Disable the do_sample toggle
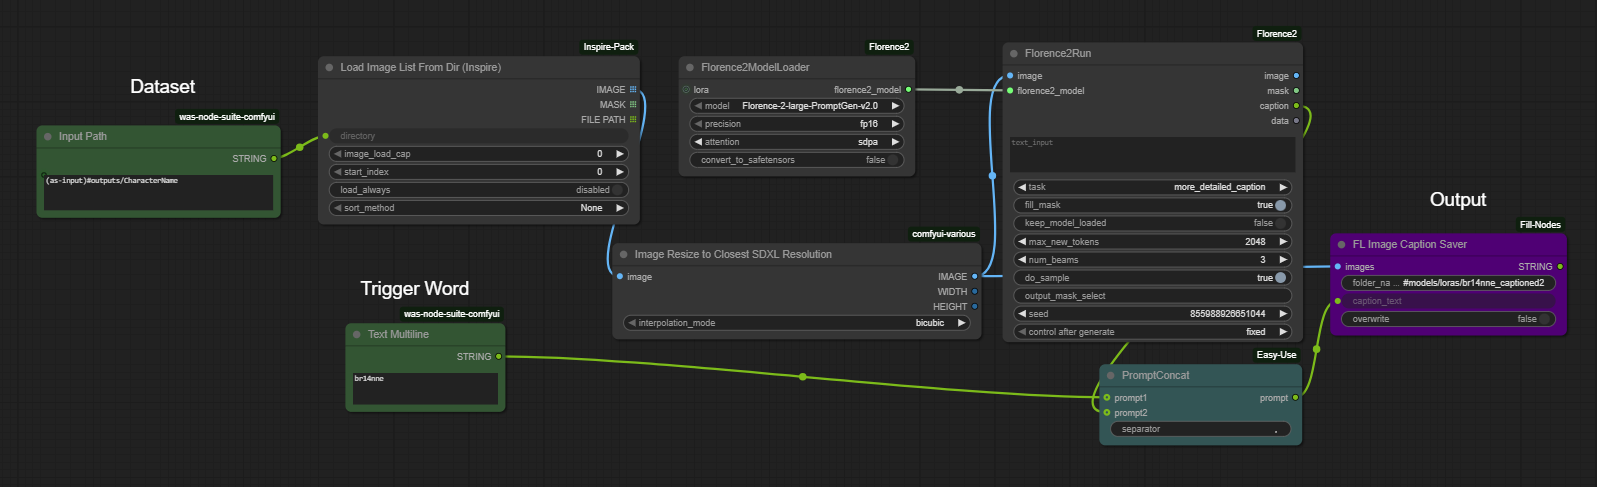The image size is (1597, 487). coord(1280,278)
